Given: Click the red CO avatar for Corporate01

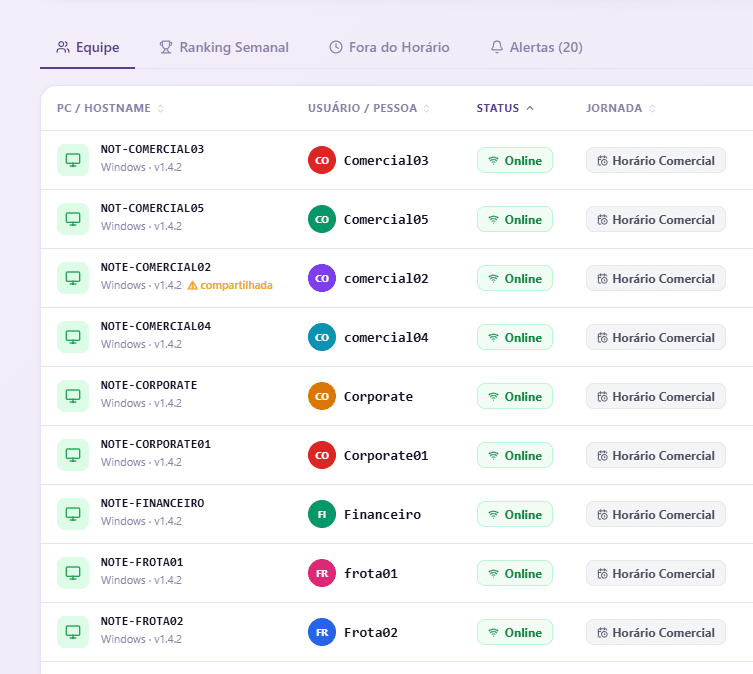Looking at the screenshot, I should pyautogui.click(x=322, y=455).
